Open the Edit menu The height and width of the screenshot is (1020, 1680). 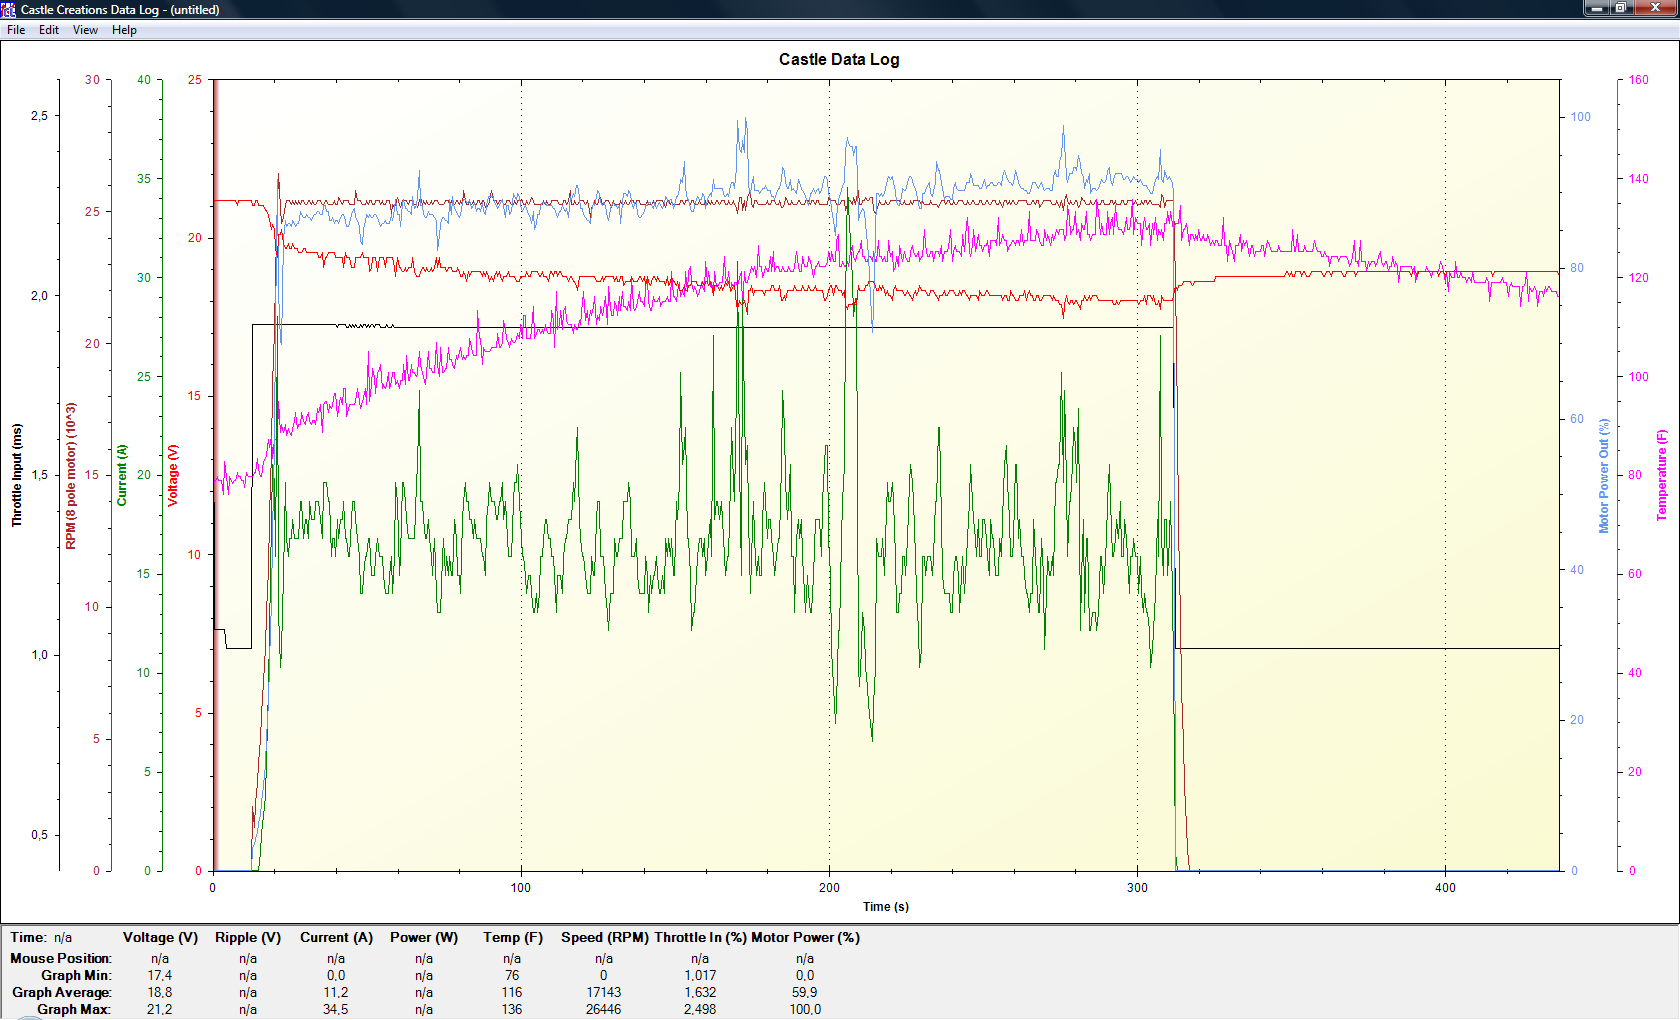pos(49,30)
